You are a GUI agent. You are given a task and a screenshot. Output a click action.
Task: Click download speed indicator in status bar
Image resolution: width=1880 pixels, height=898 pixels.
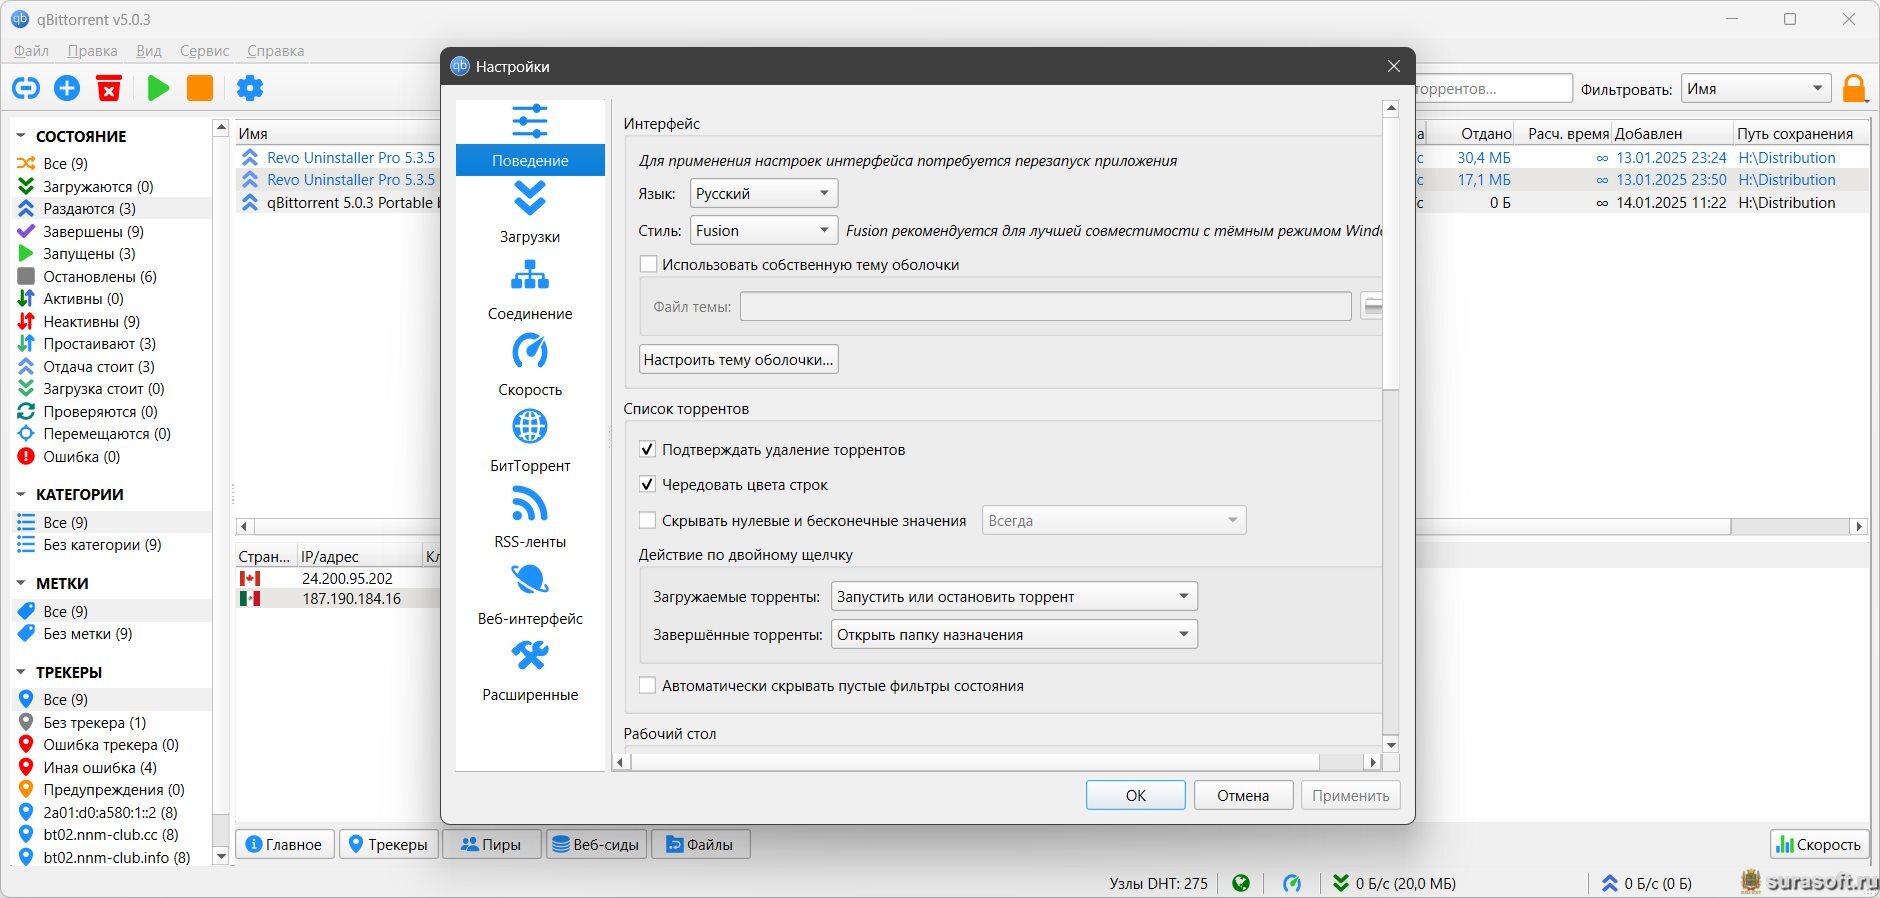(1394, 883)
